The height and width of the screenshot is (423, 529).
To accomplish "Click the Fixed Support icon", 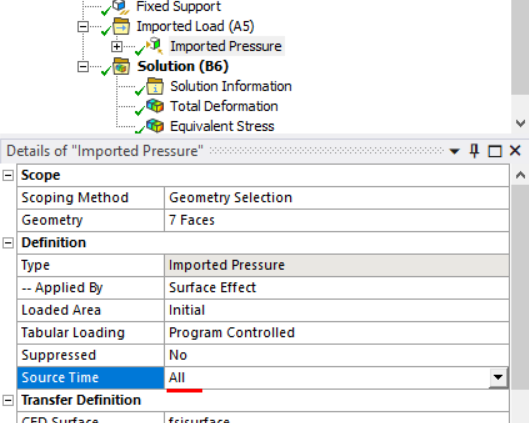I will tap(120, 7).
